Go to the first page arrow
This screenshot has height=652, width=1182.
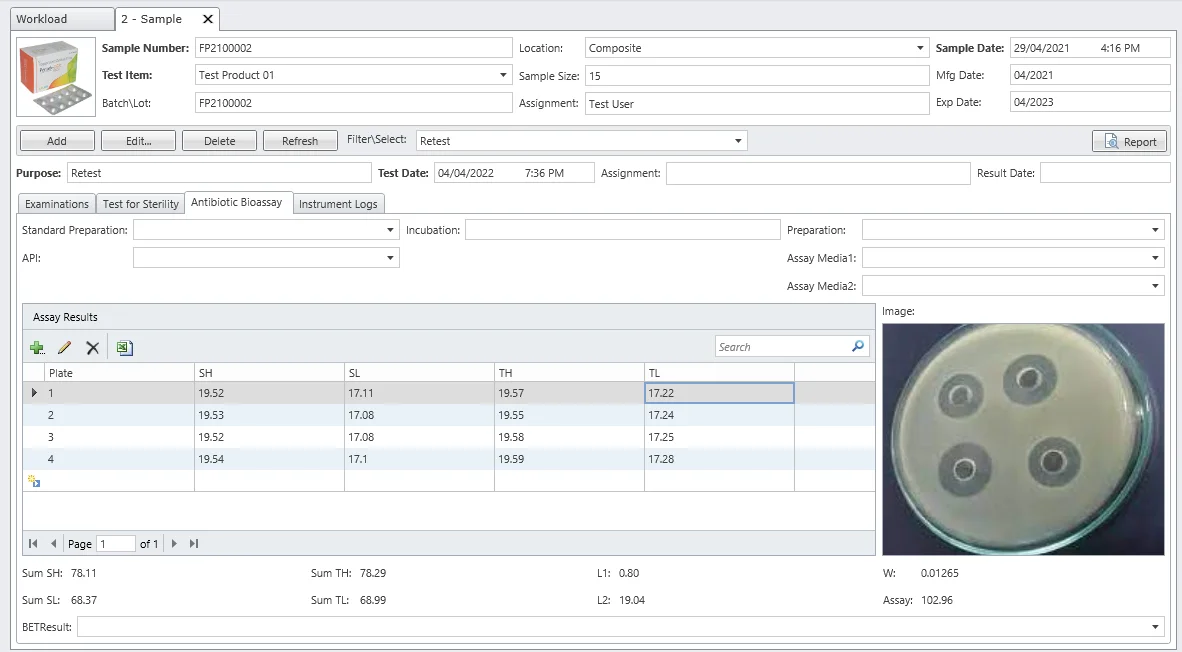tap(33, 544)
